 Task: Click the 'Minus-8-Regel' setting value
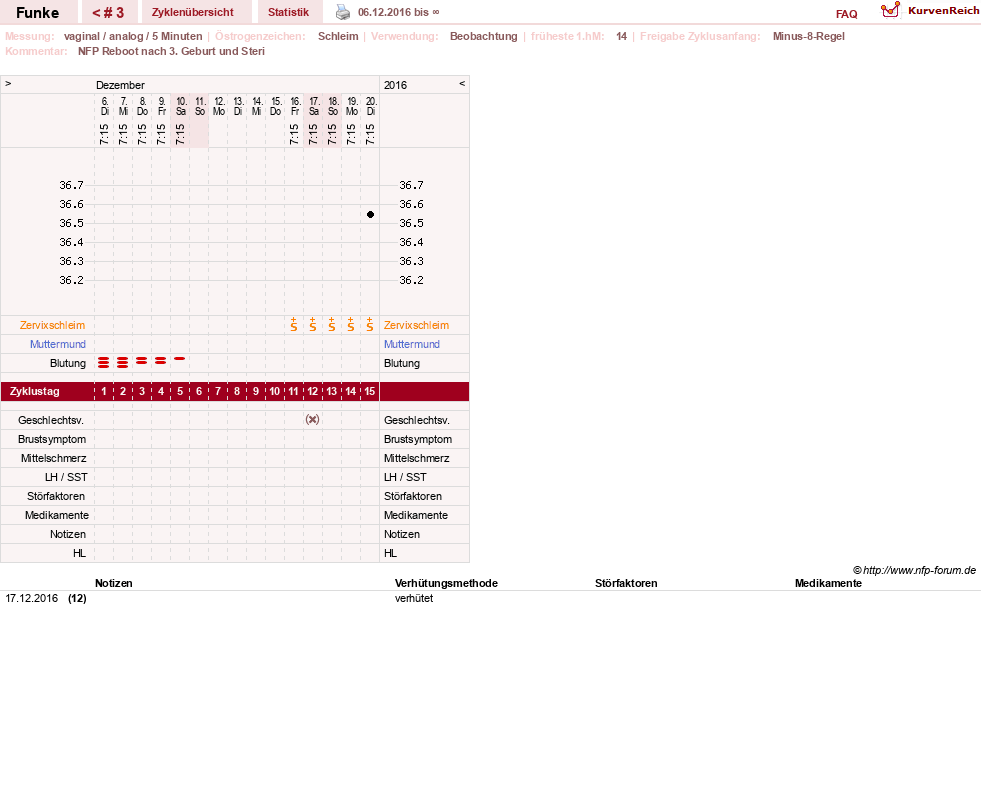[808, 36]
